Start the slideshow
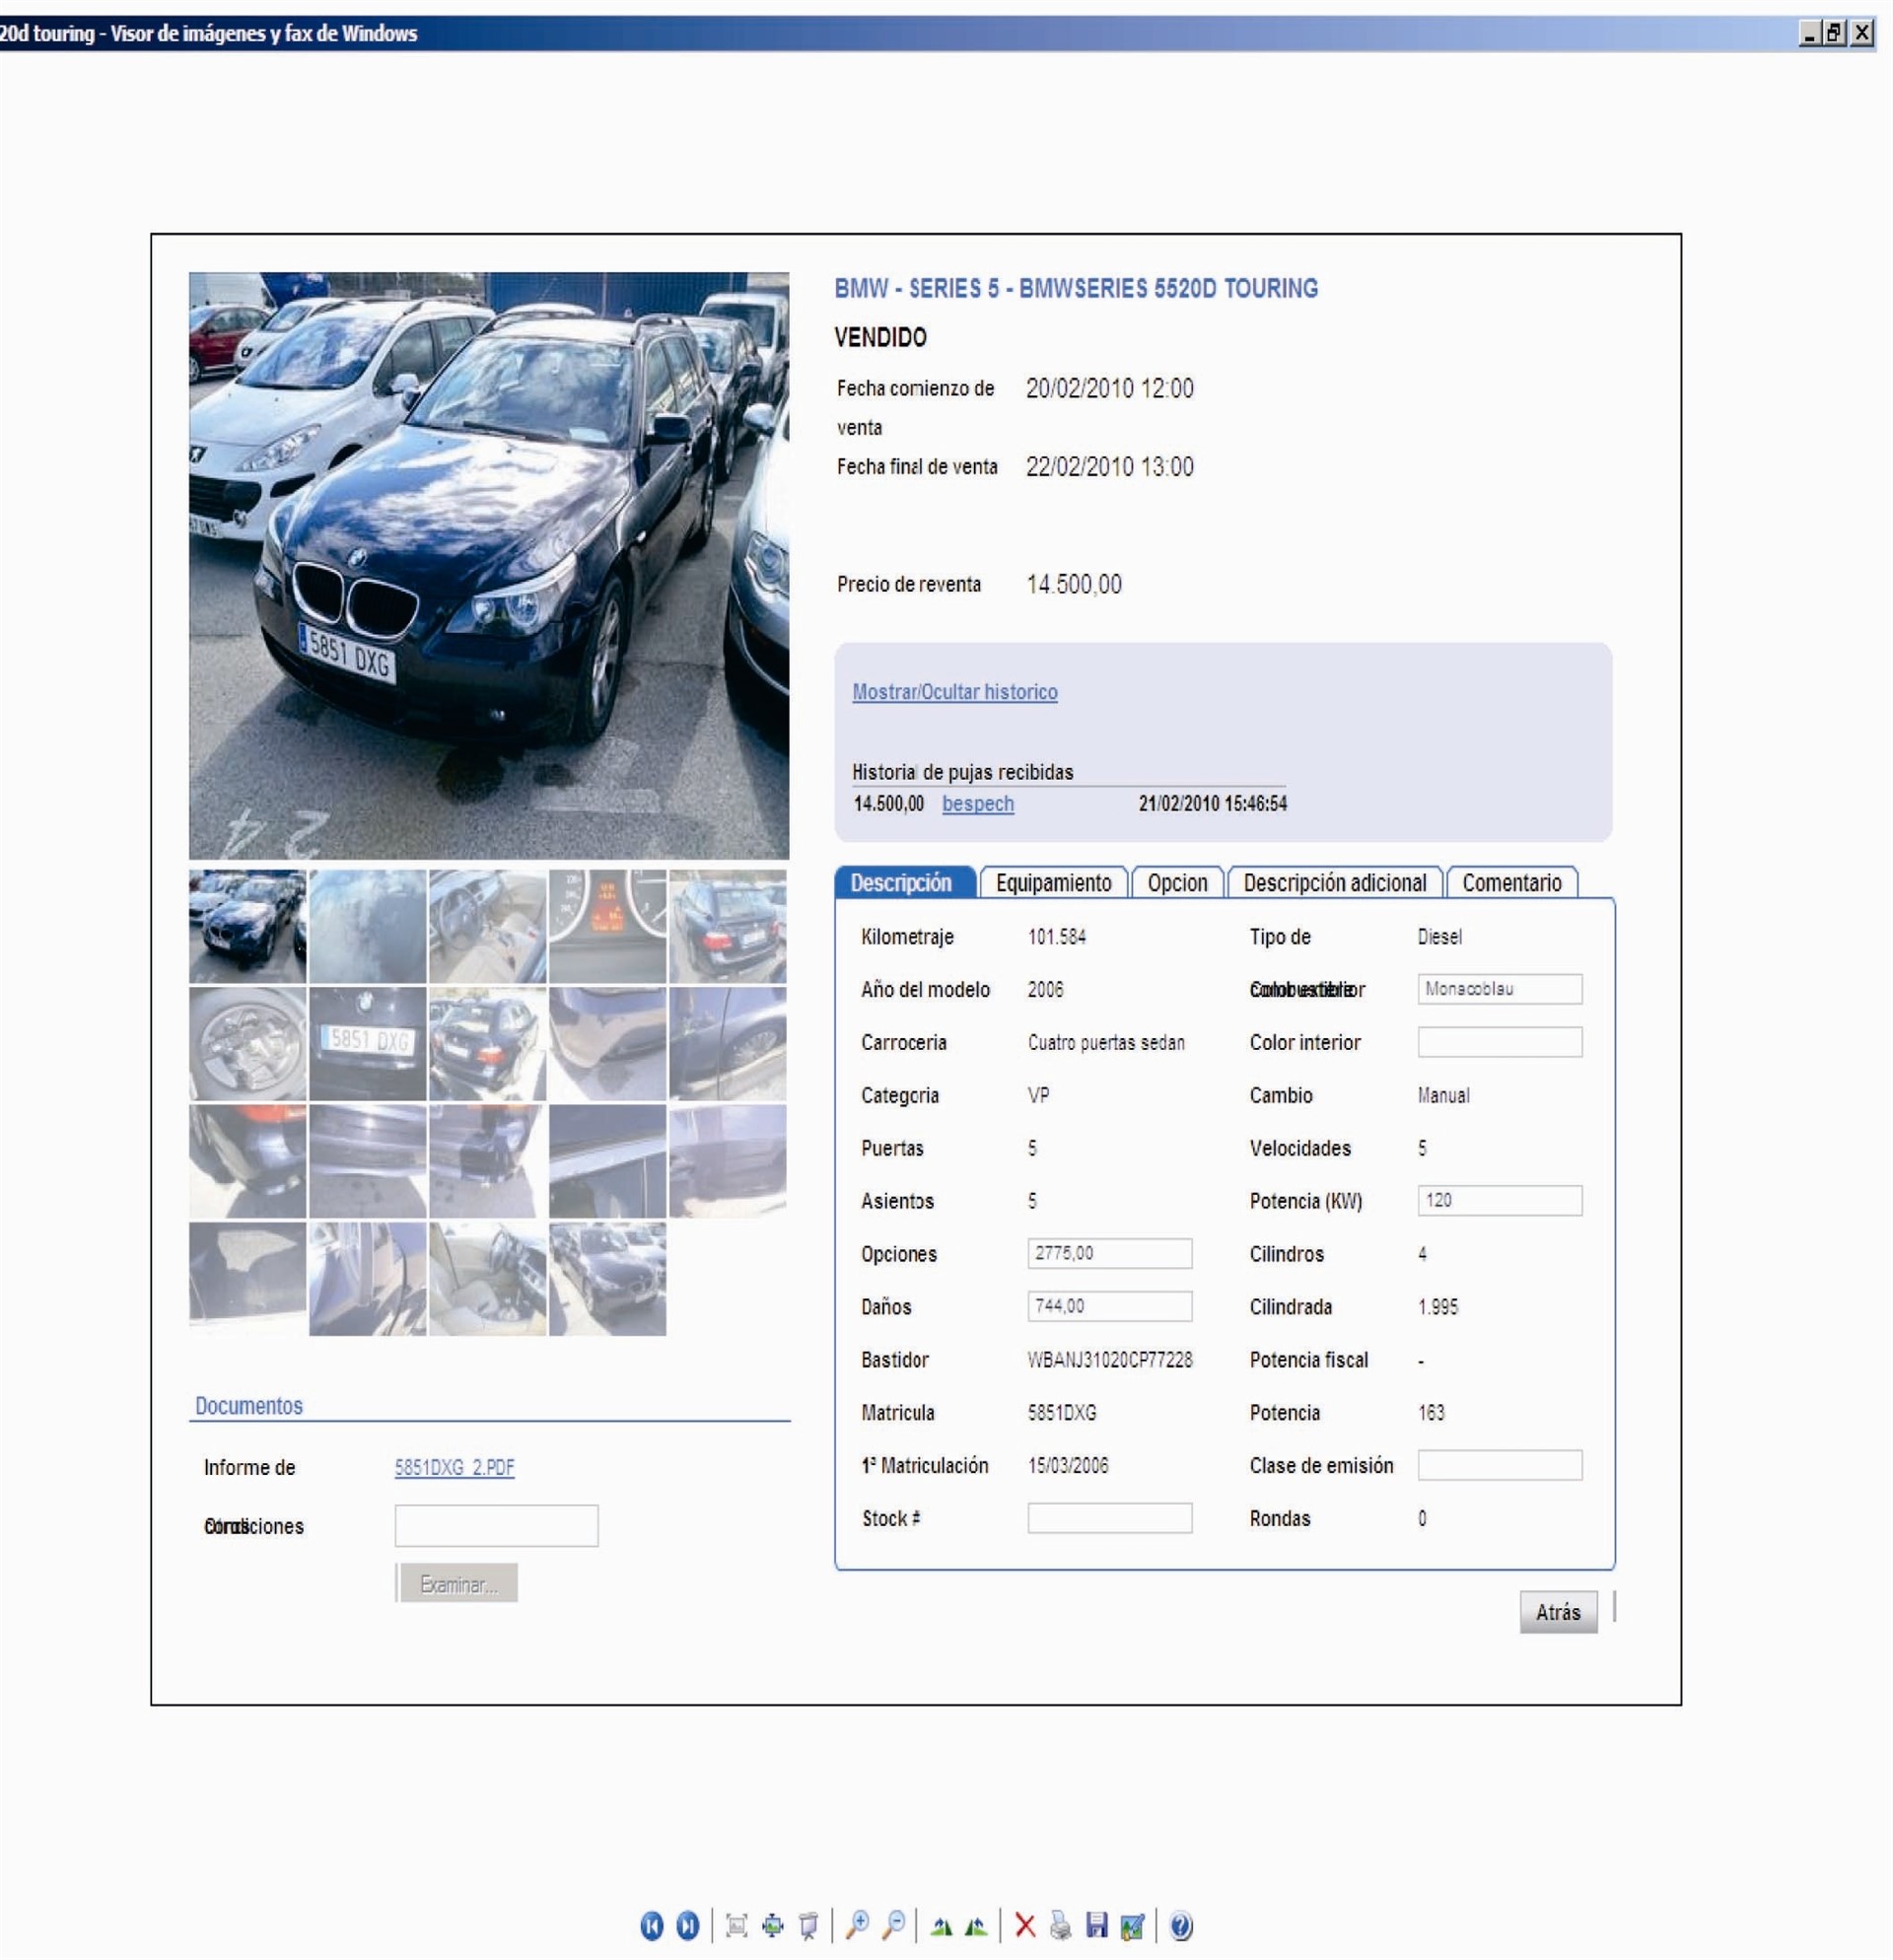Viewport: 1893px width, 1960px height. tap(809, 1925)
